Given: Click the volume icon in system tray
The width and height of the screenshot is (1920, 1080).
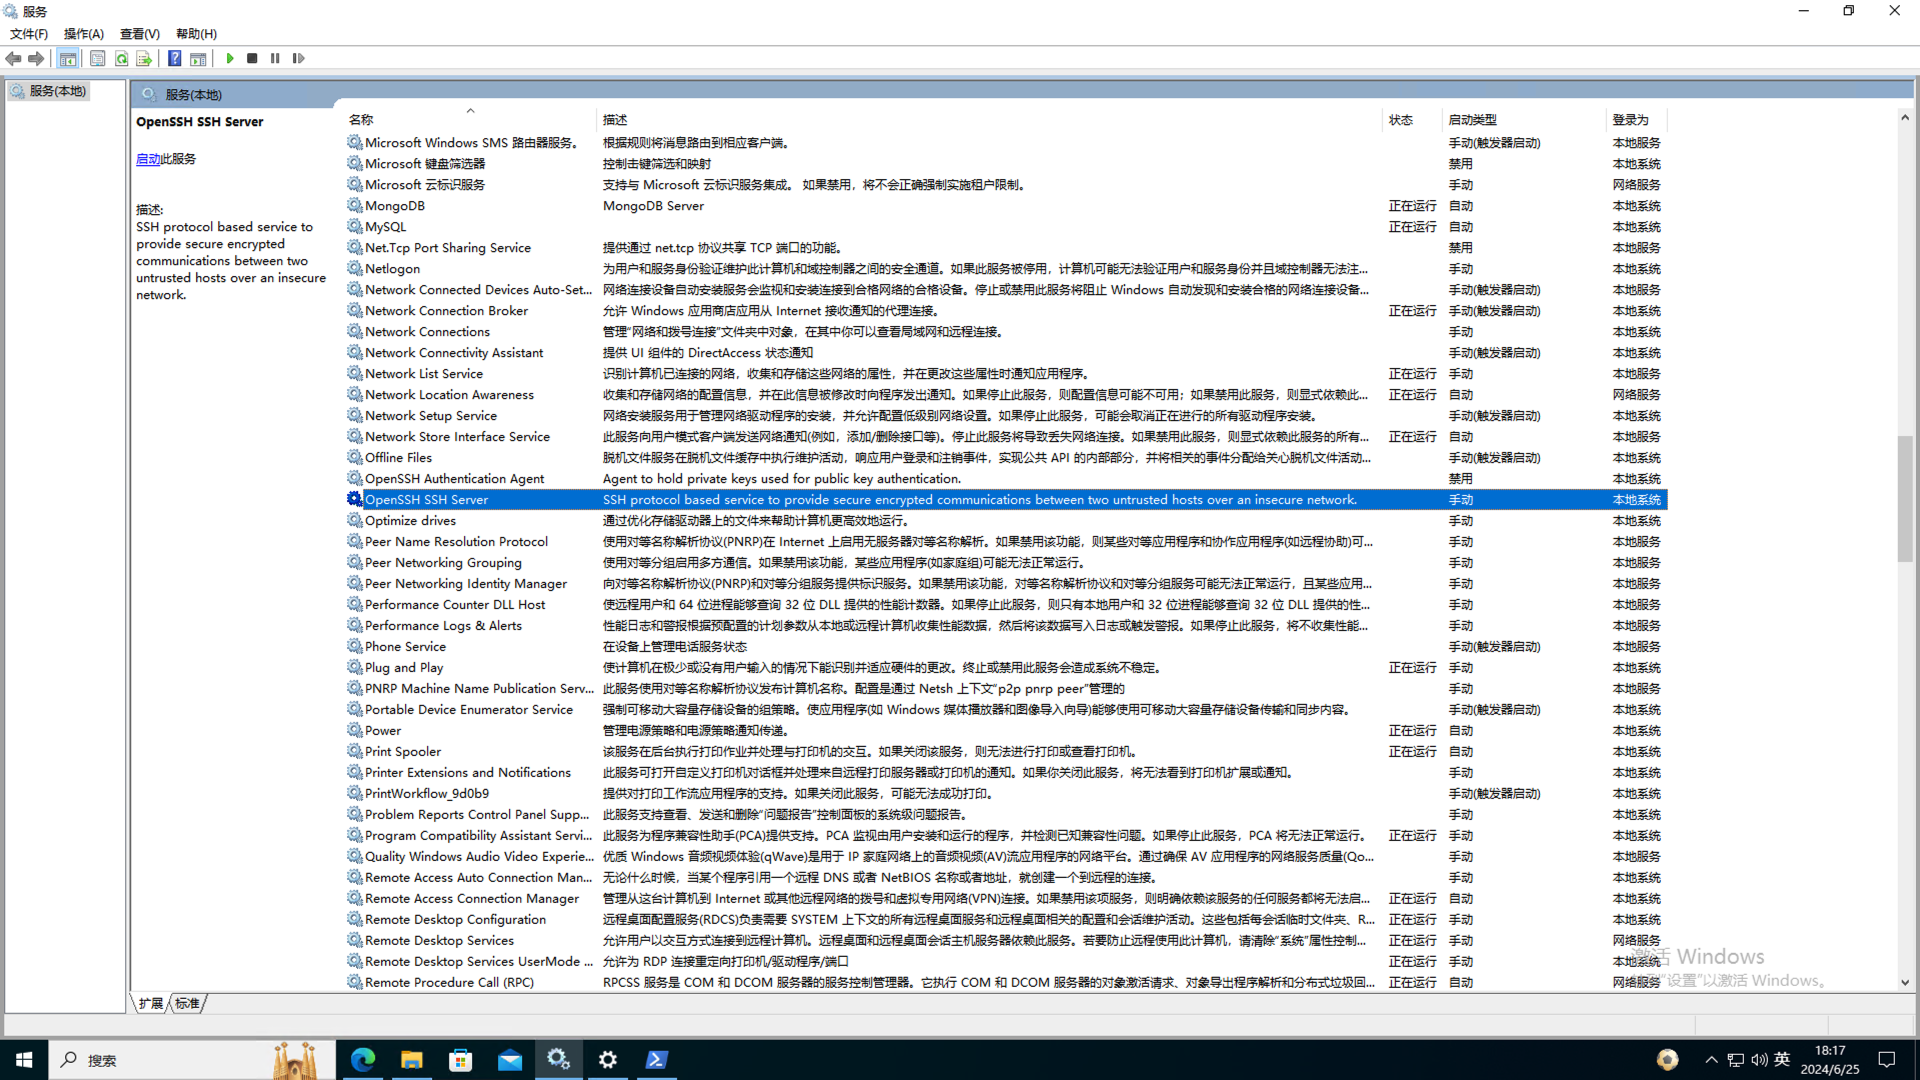Looking at the screenshot, I should pyautogui.click(x=1759, y=1060).
